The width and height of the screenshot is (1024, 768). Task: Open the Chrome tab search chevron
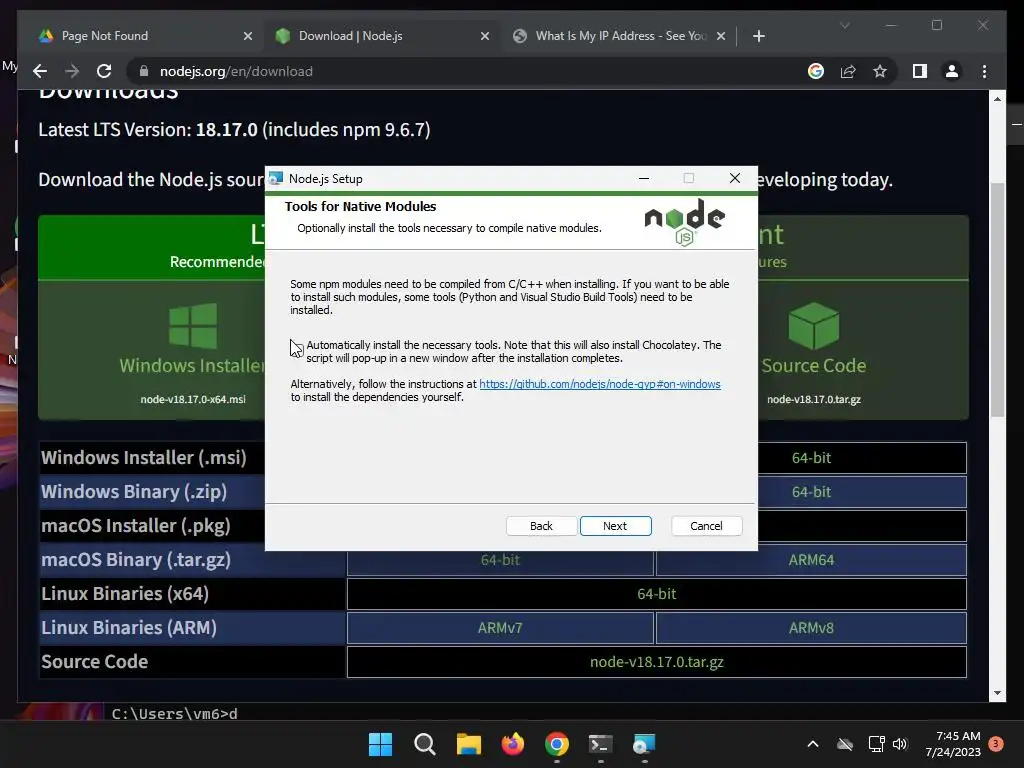click(844, 25)
